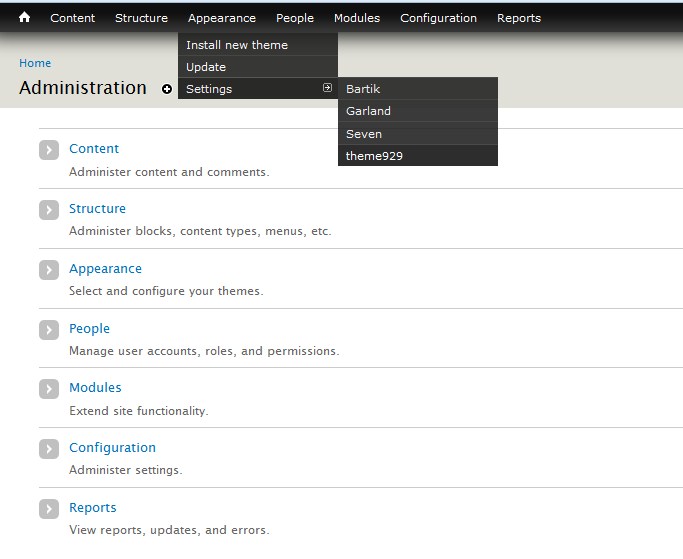
Task: Open the People menu in top bar
Action: 295,18
